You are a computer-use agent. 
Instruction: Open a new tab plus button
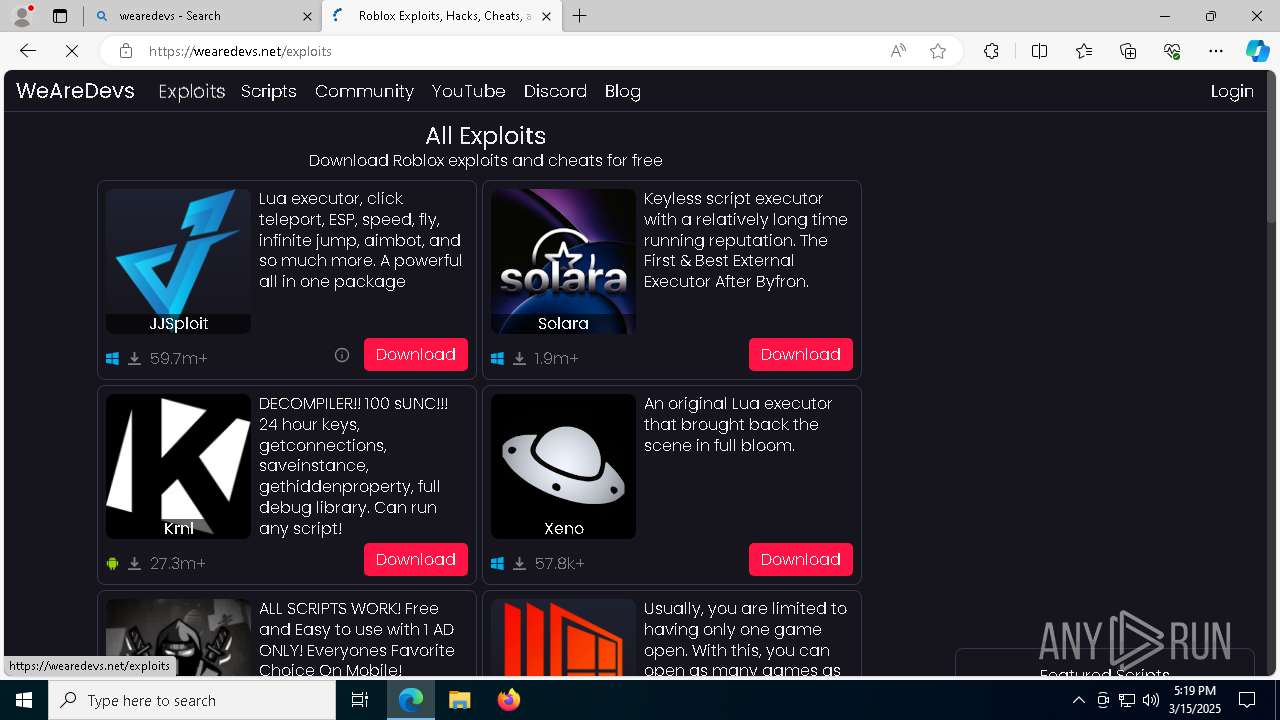click(x=579, y=16)
